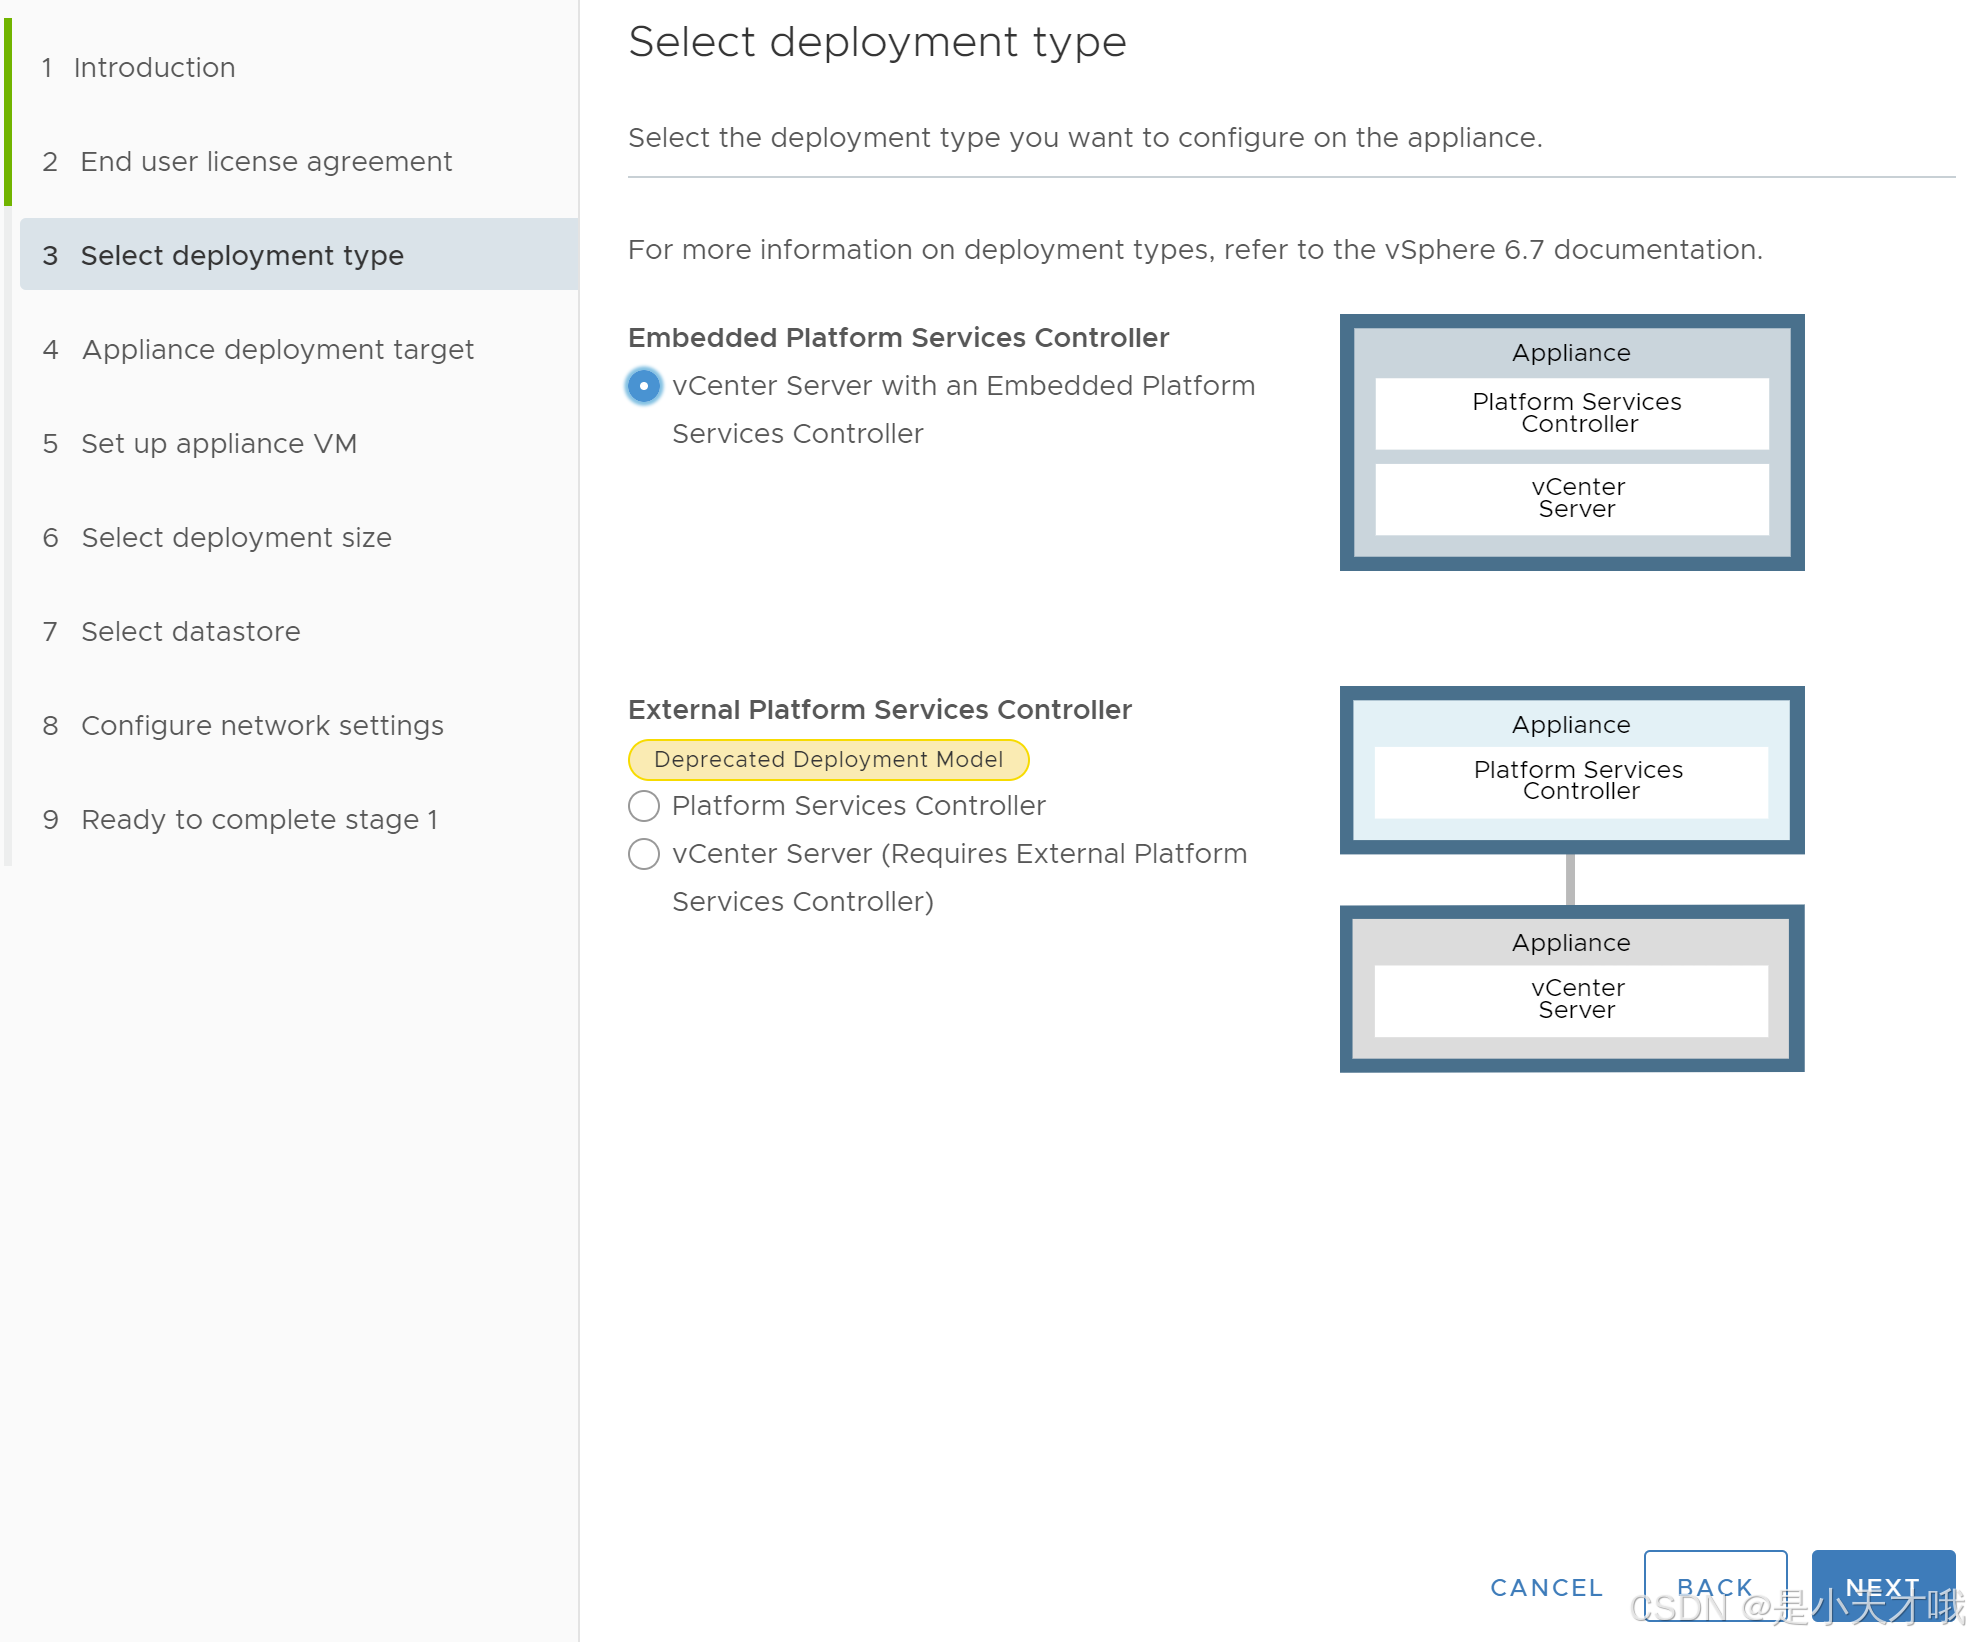The image size is (1970, 1642).
Task: Open the Select datastore step
Action: [190, 631]
